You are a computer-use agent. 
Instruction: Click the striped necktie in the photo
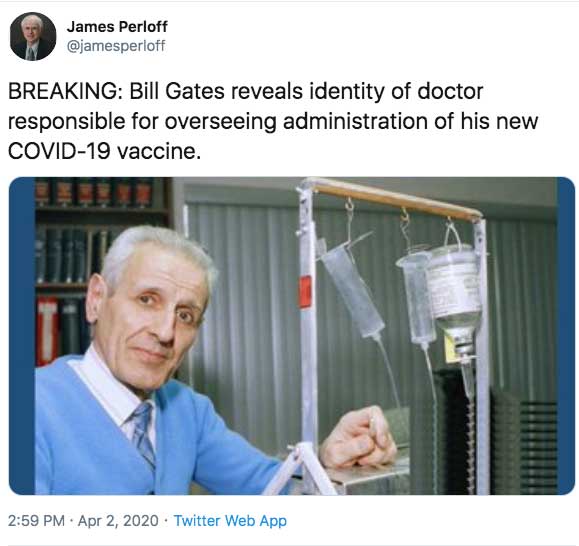click(145, 434)
